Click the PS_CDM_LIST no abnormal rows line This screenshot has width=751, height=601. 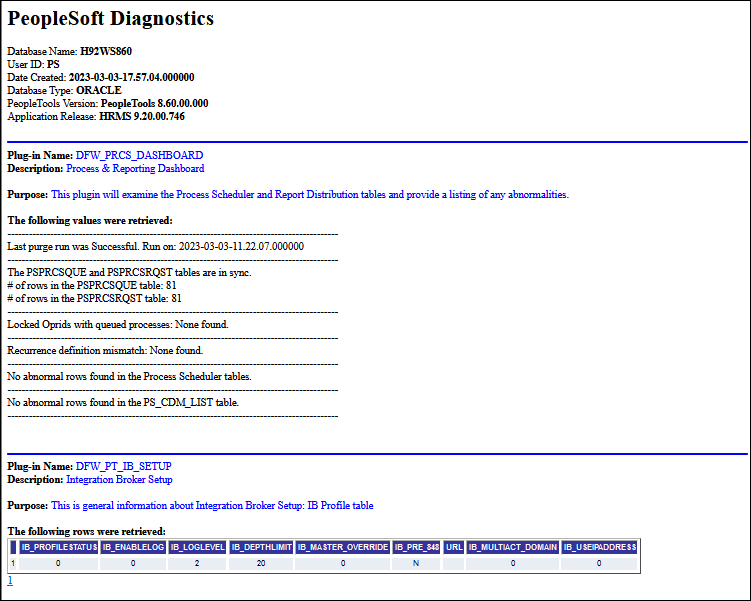coord(123,402)
